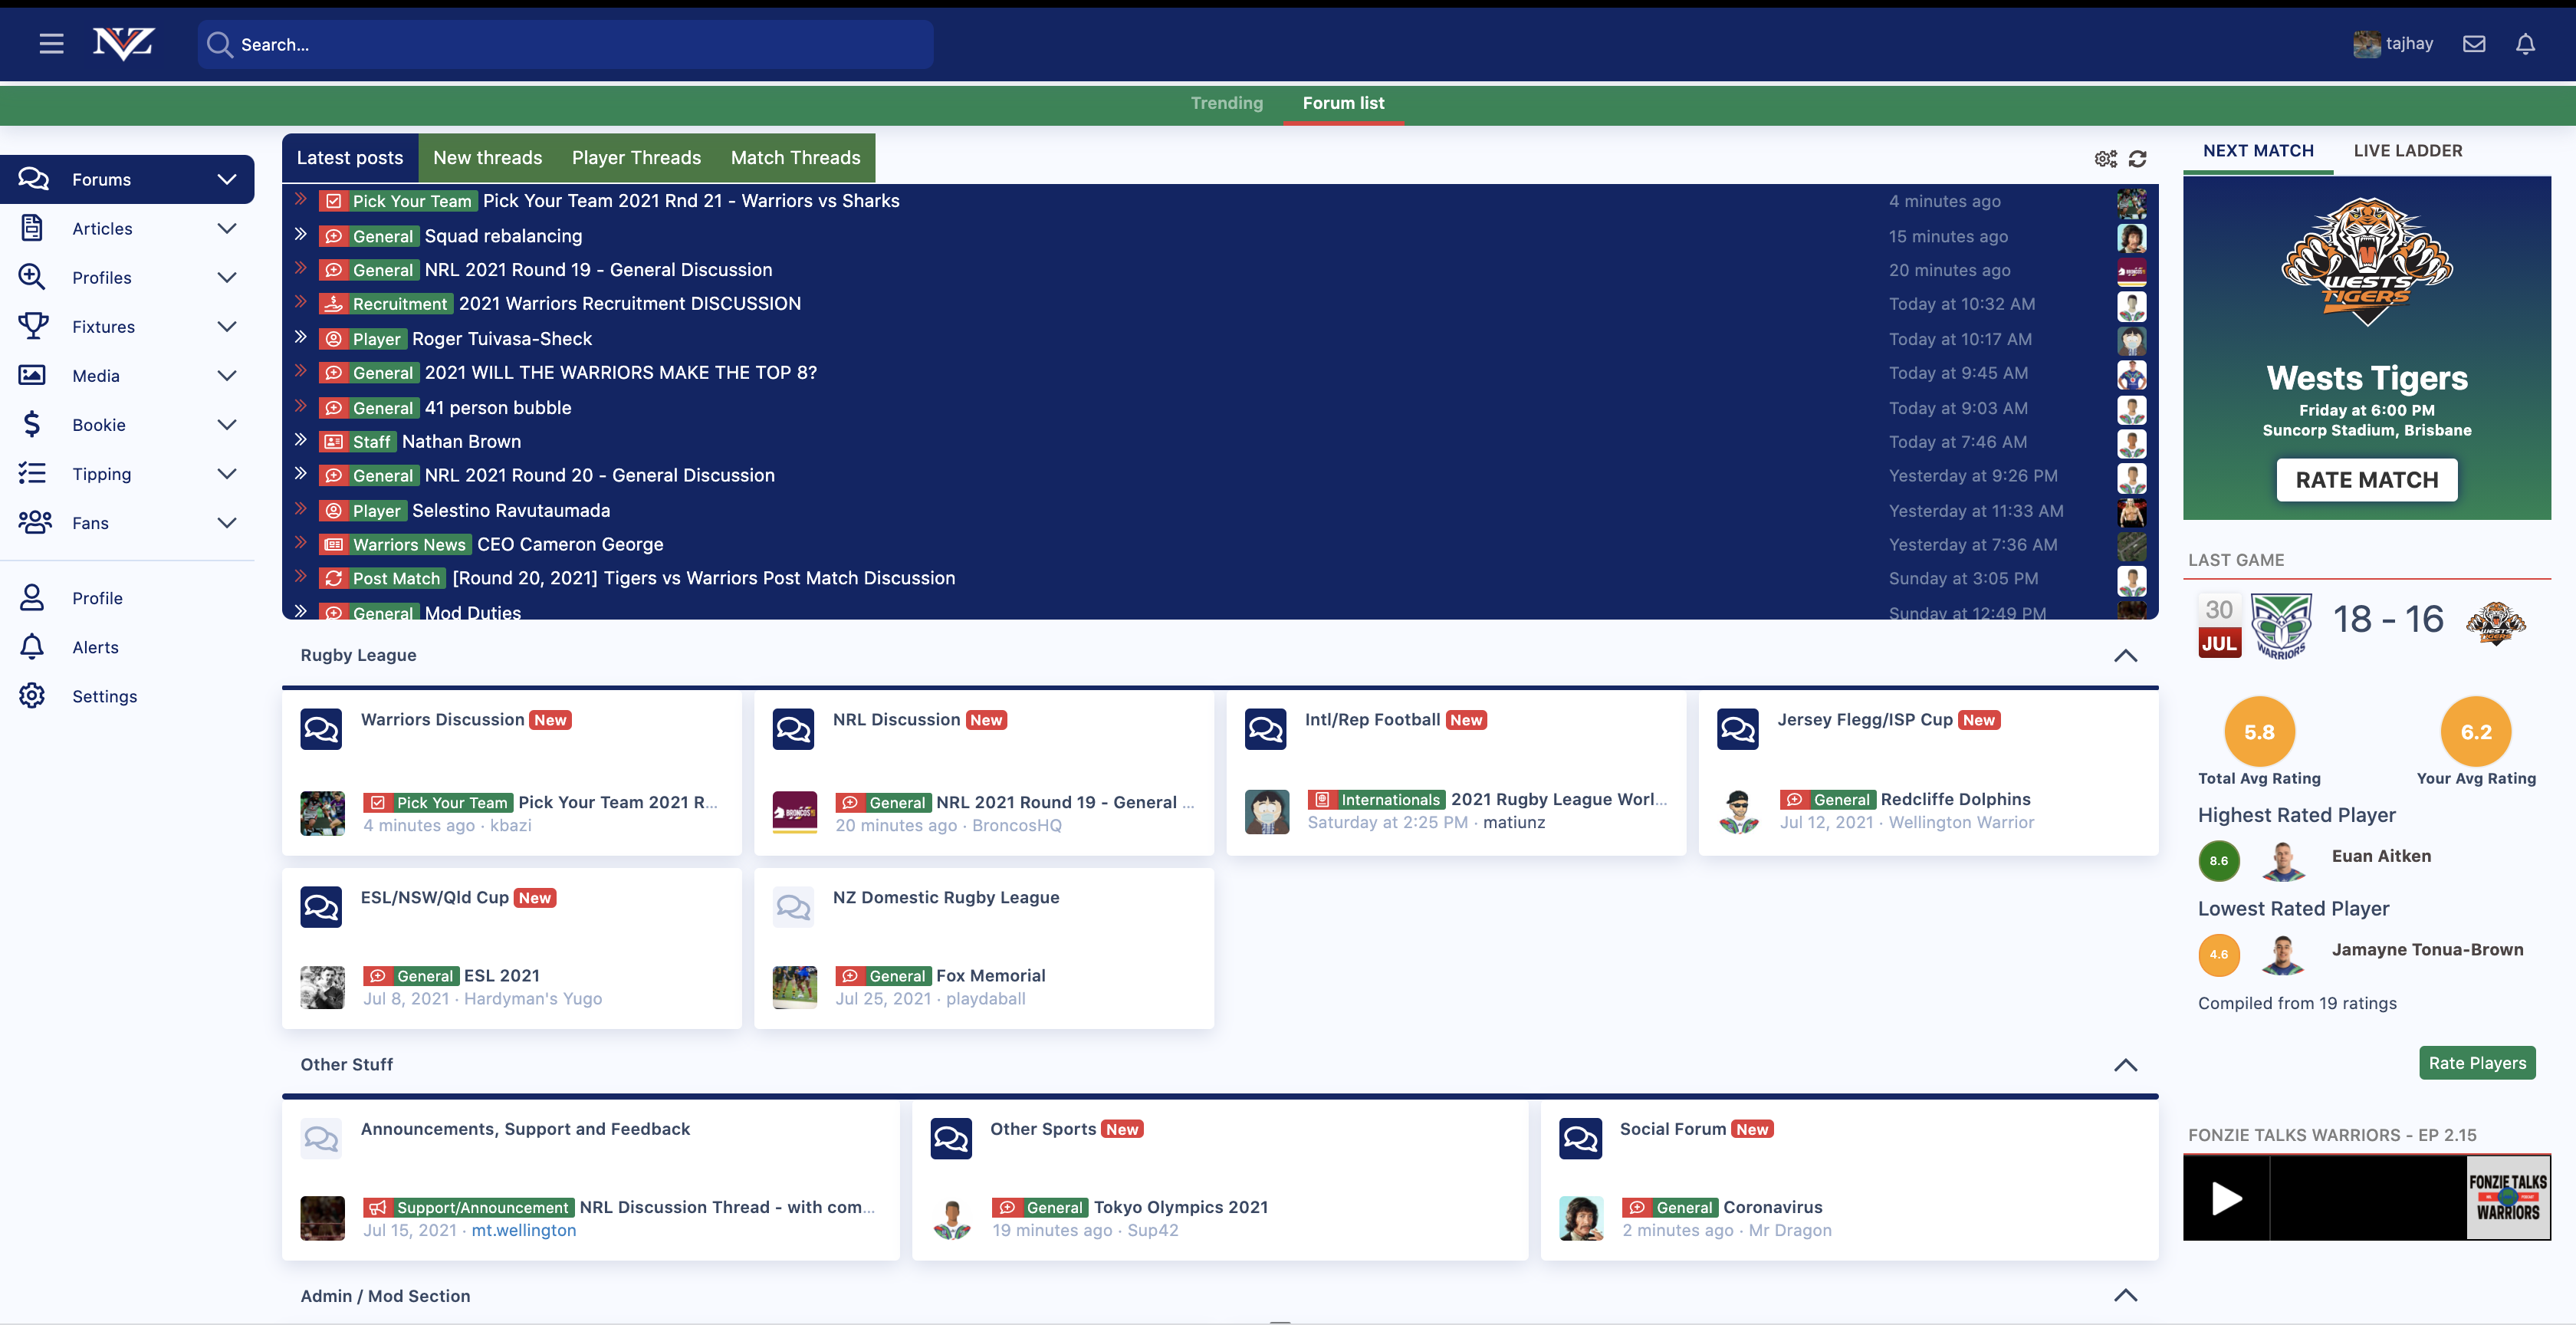Collapse the Admin / Mod Section
This screenshot has width=2576, height=1325.
point(2125,1295)
